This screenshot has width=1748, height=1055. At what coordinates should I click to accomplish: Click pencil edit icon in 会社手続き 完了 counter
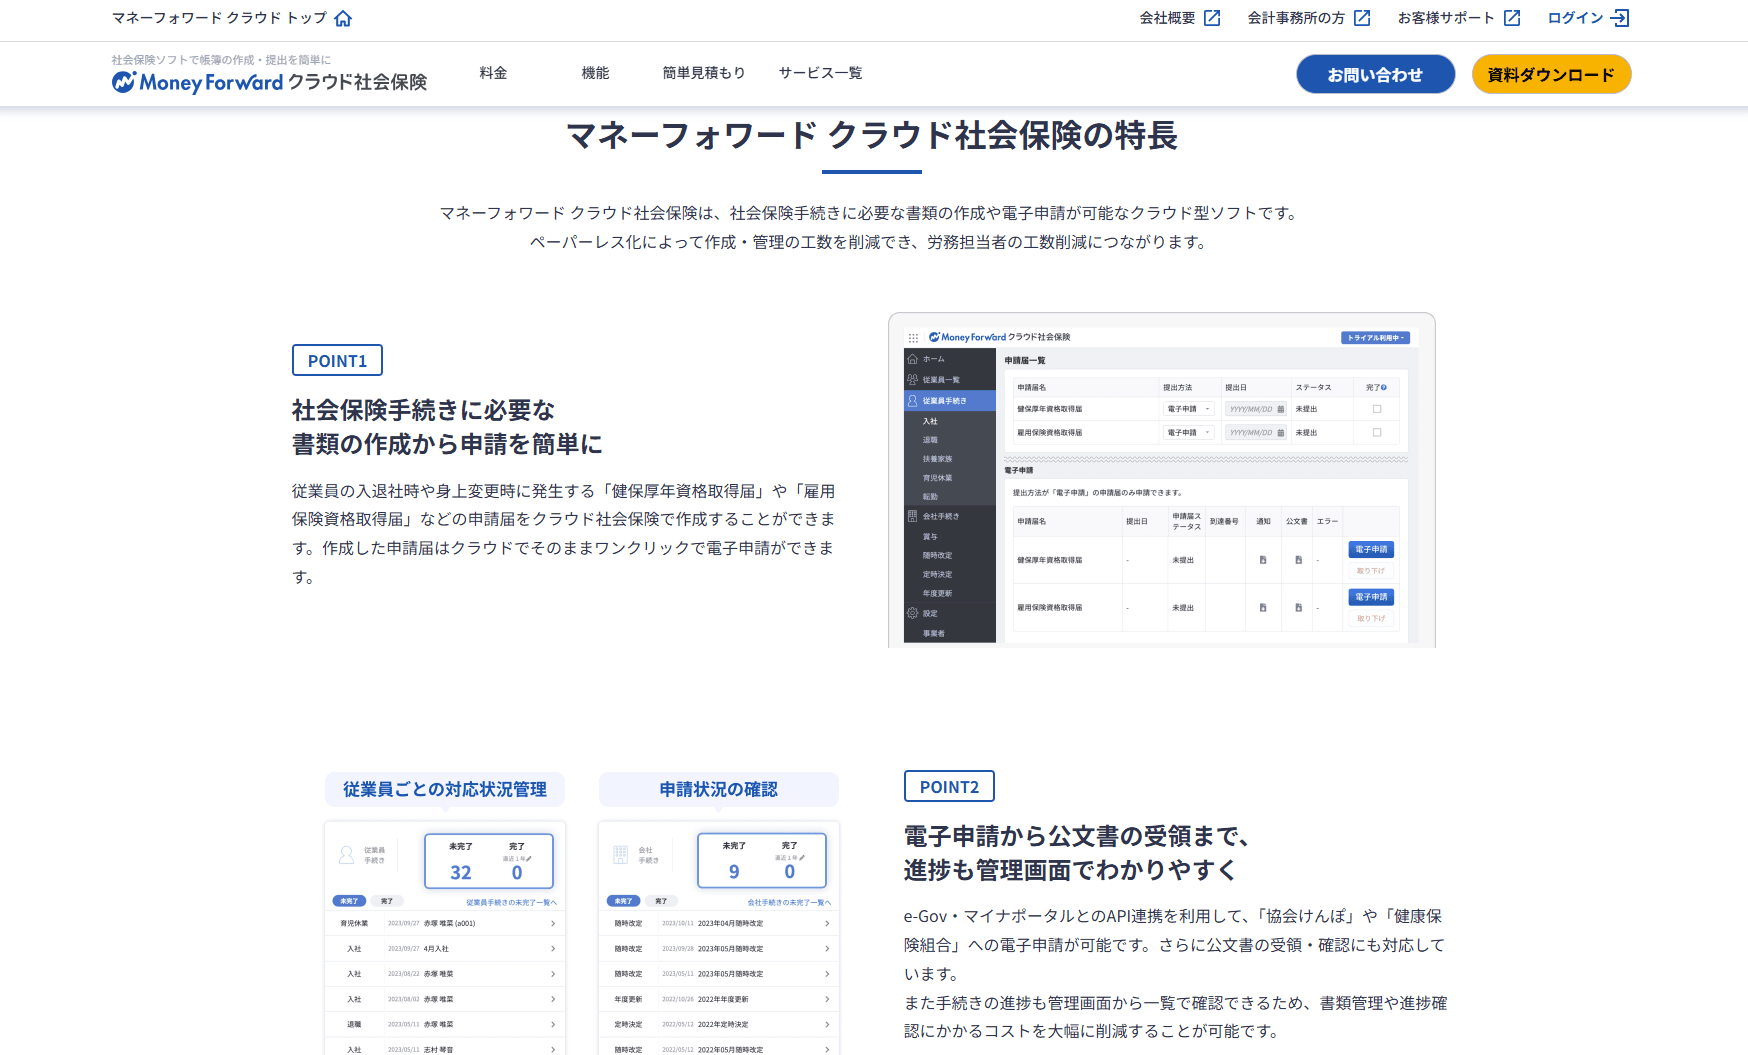coord(802,858)
